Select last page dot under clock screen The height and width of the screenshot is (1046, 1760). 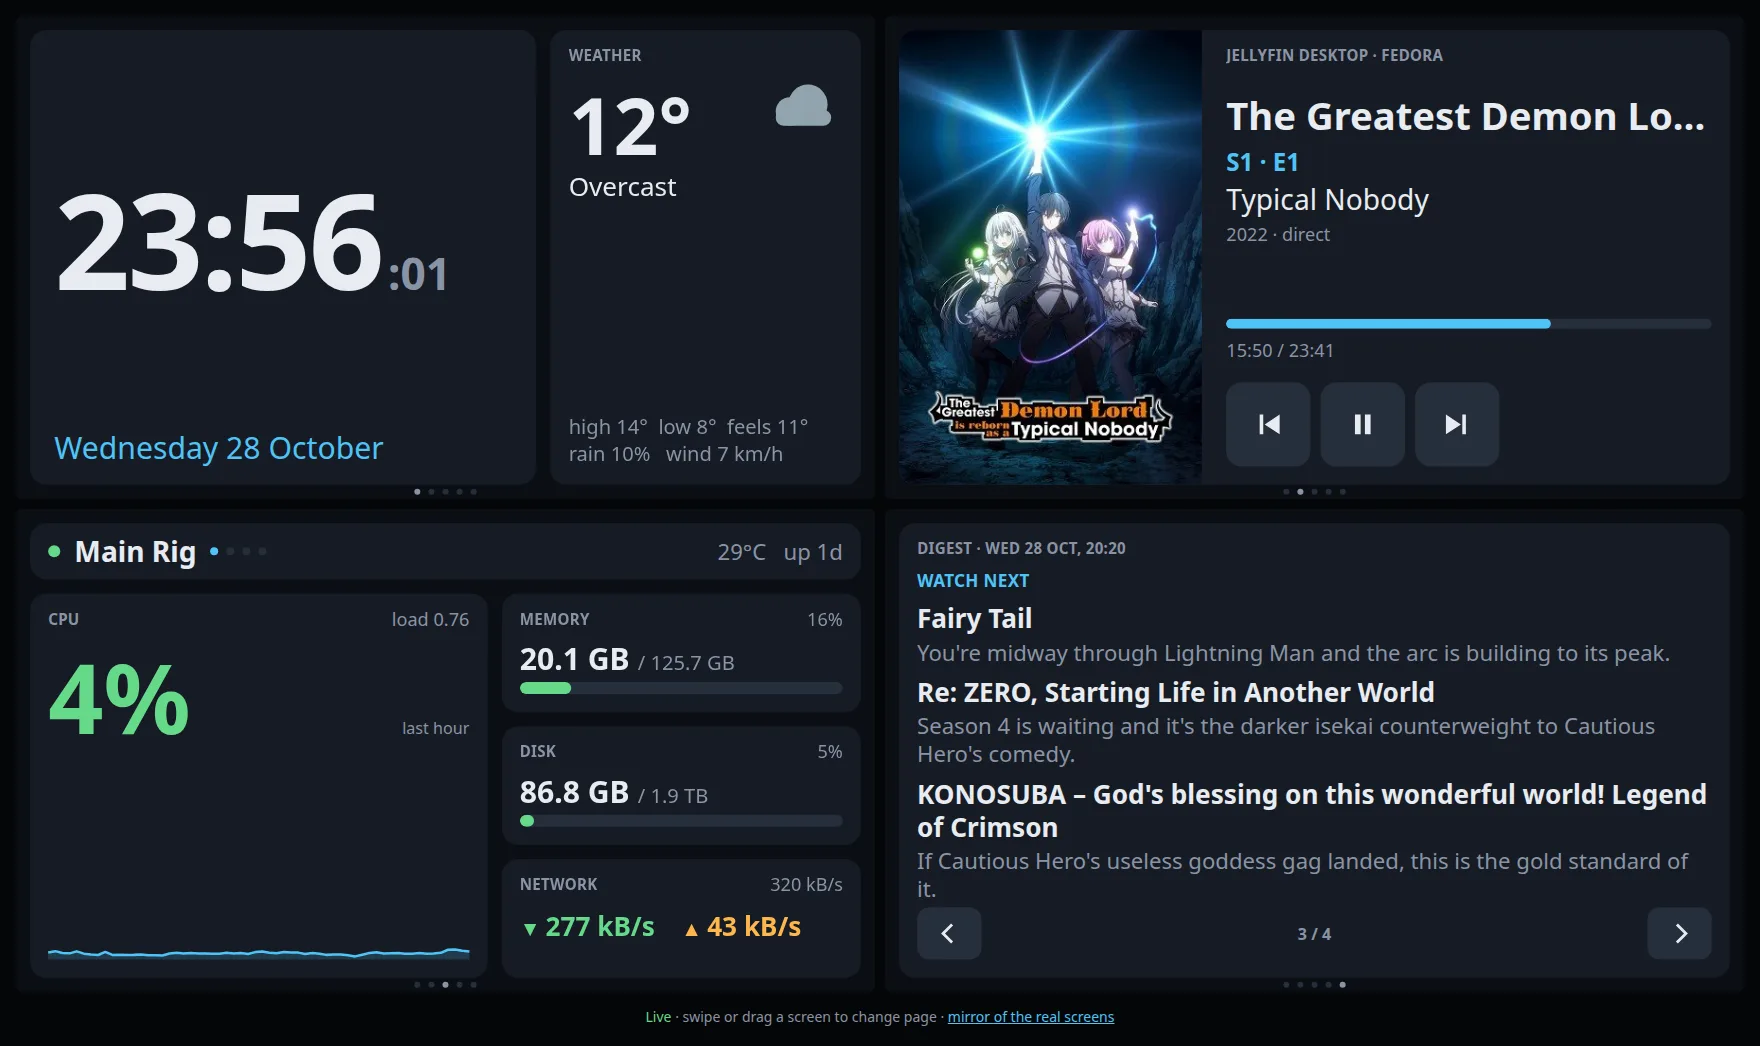[x=473, y=492]
